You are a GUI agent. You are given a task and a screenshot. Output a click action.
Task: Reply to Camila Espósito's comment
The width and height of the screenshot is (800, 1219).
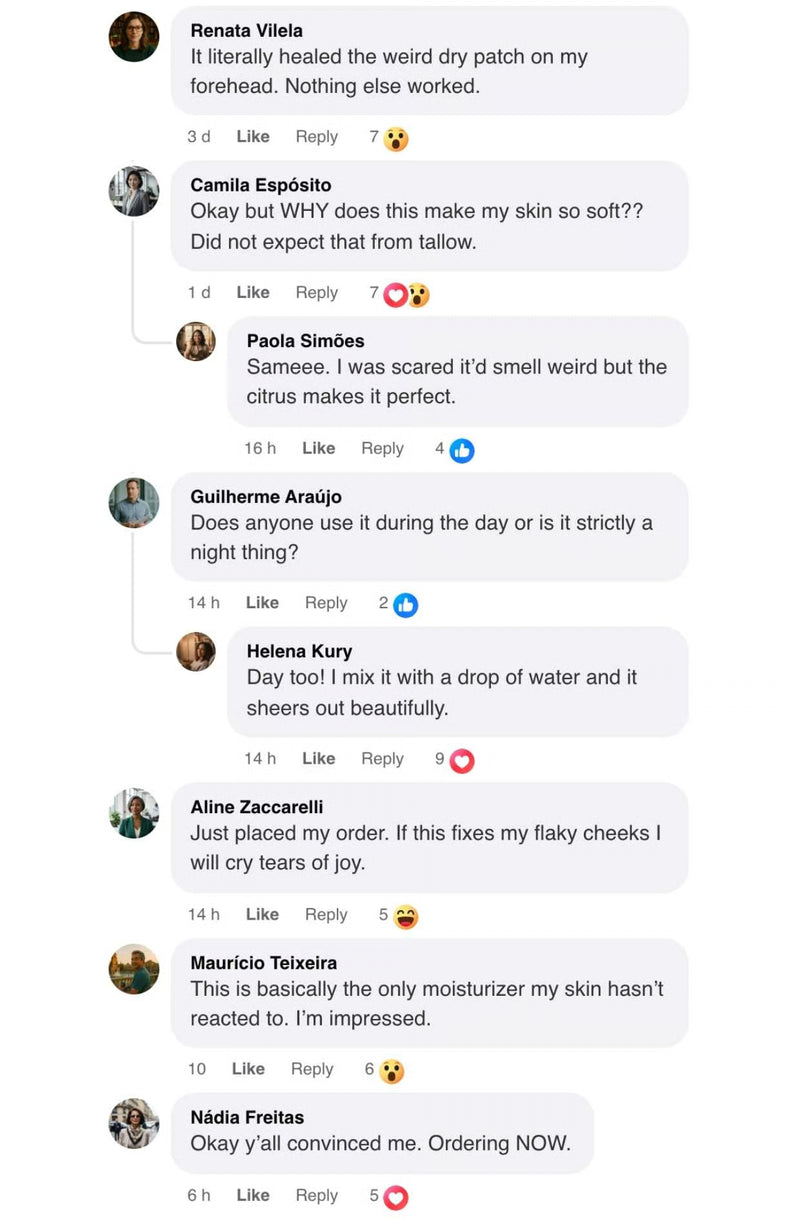point(316,293)
